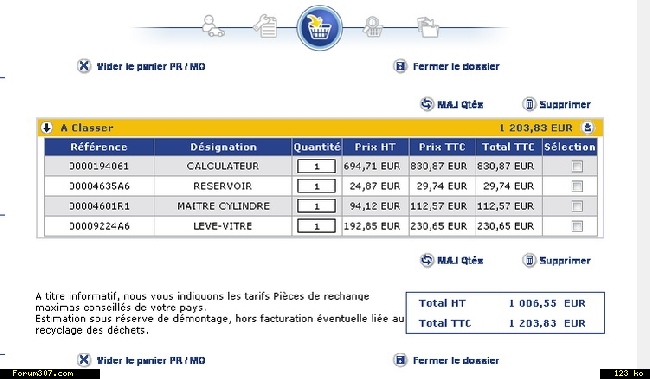The height and width of the screenshot is (379, 650).
Task: Click the customer and vehicle step icon
Action: click(x=213, y=27)
